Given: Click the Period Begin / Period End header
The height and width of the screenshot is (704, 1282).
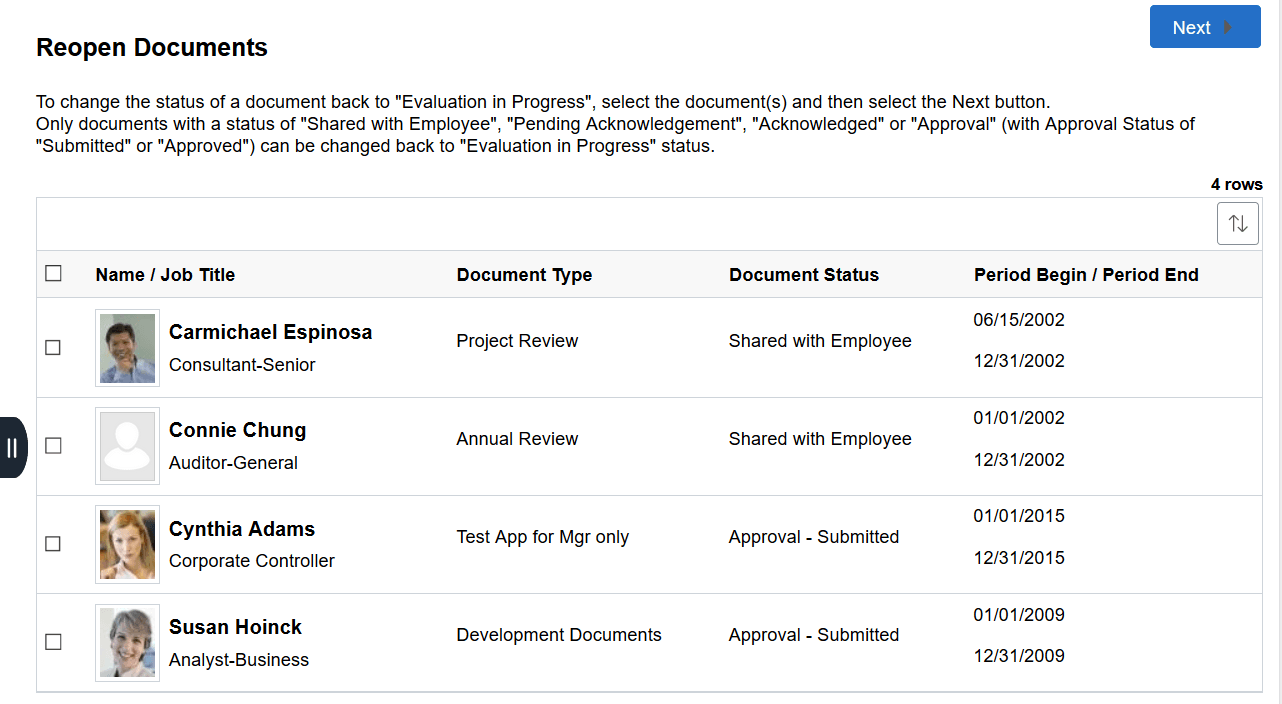Looking at the screenshot, I should click(x=1086, y=274).
